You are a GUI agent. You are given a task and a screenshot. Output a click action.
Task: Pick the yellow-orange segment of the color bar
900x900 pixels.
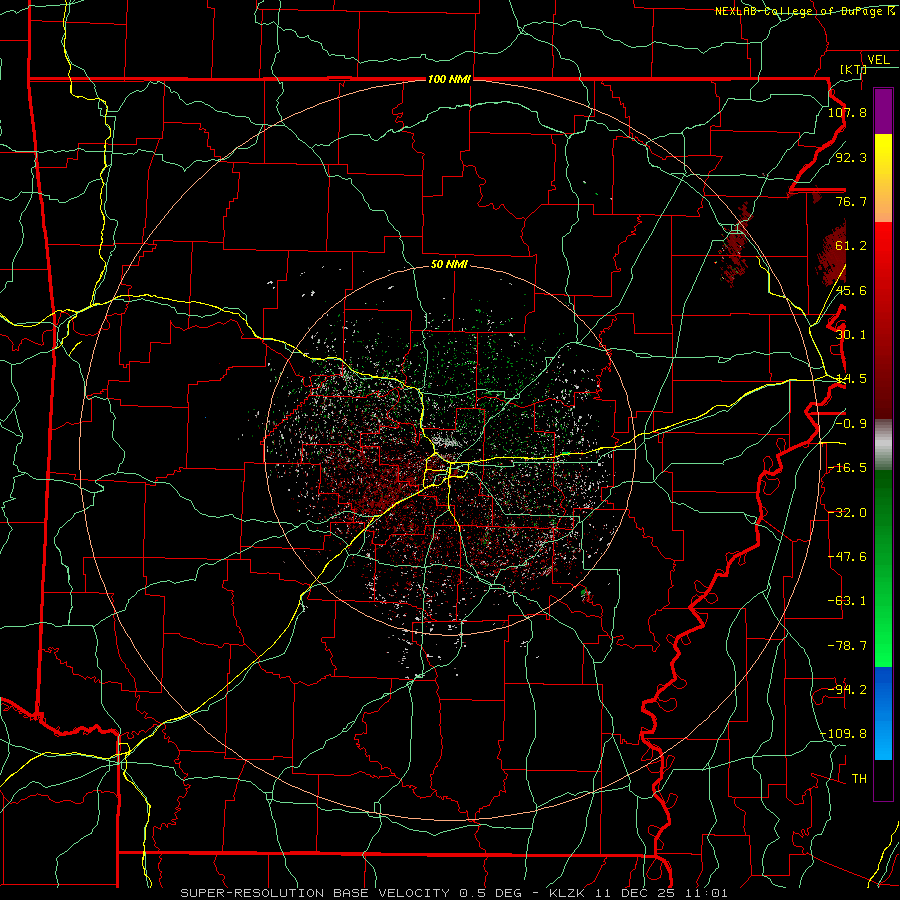click(883, 178)
